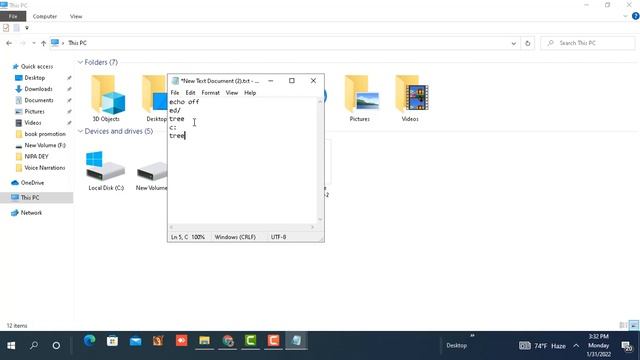
Task: Open Notepad View menu
Action: [232, 93]
